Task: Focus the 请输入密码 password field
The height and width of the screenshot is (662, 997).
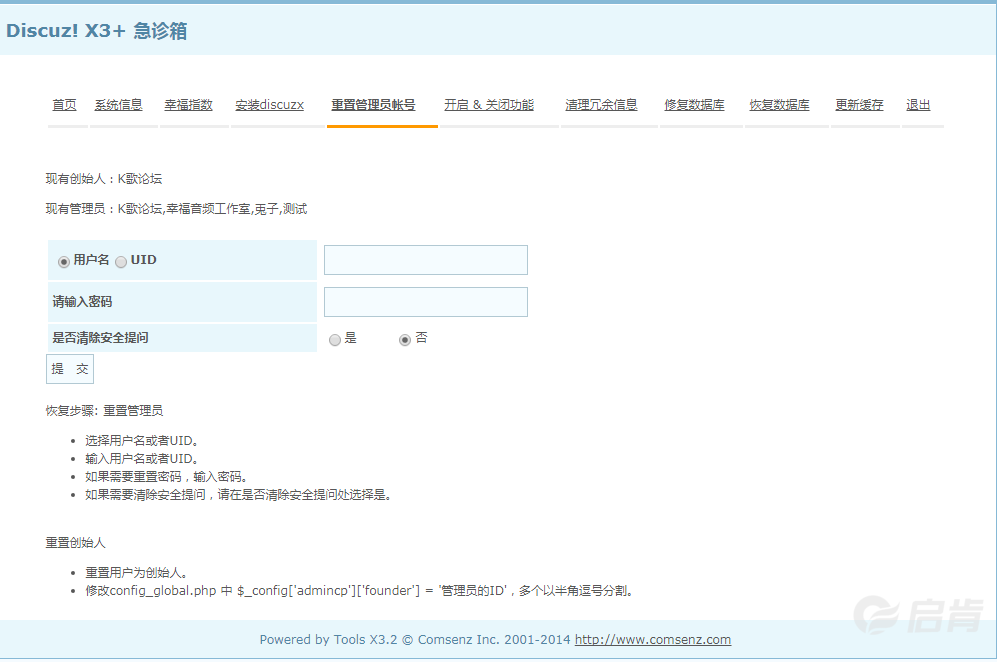Action: click(426, 302)
